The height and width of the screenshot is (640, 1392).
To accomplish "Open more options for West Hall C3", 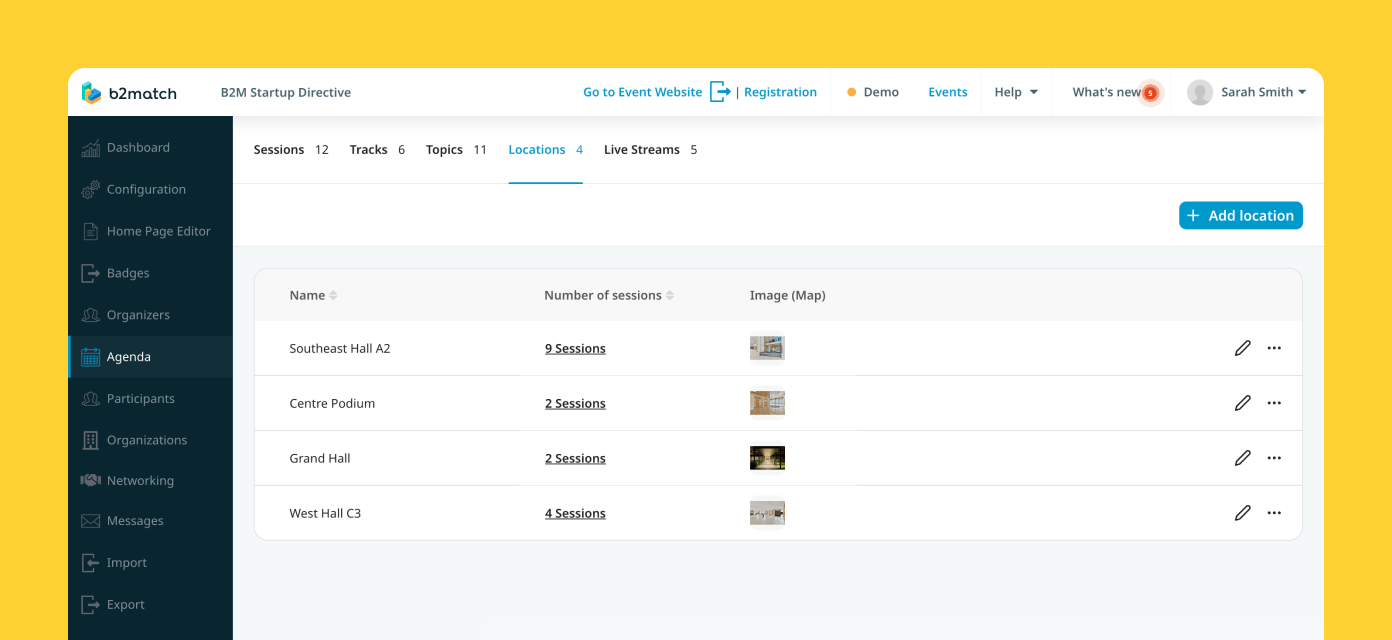I will pos(1274,513).
